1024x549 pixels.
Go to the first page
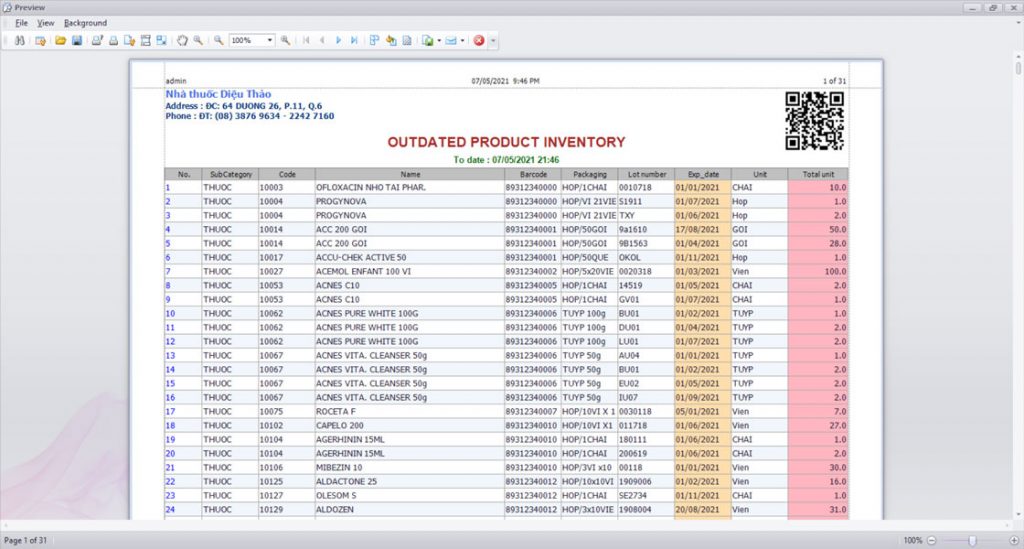tap(306, 40)
